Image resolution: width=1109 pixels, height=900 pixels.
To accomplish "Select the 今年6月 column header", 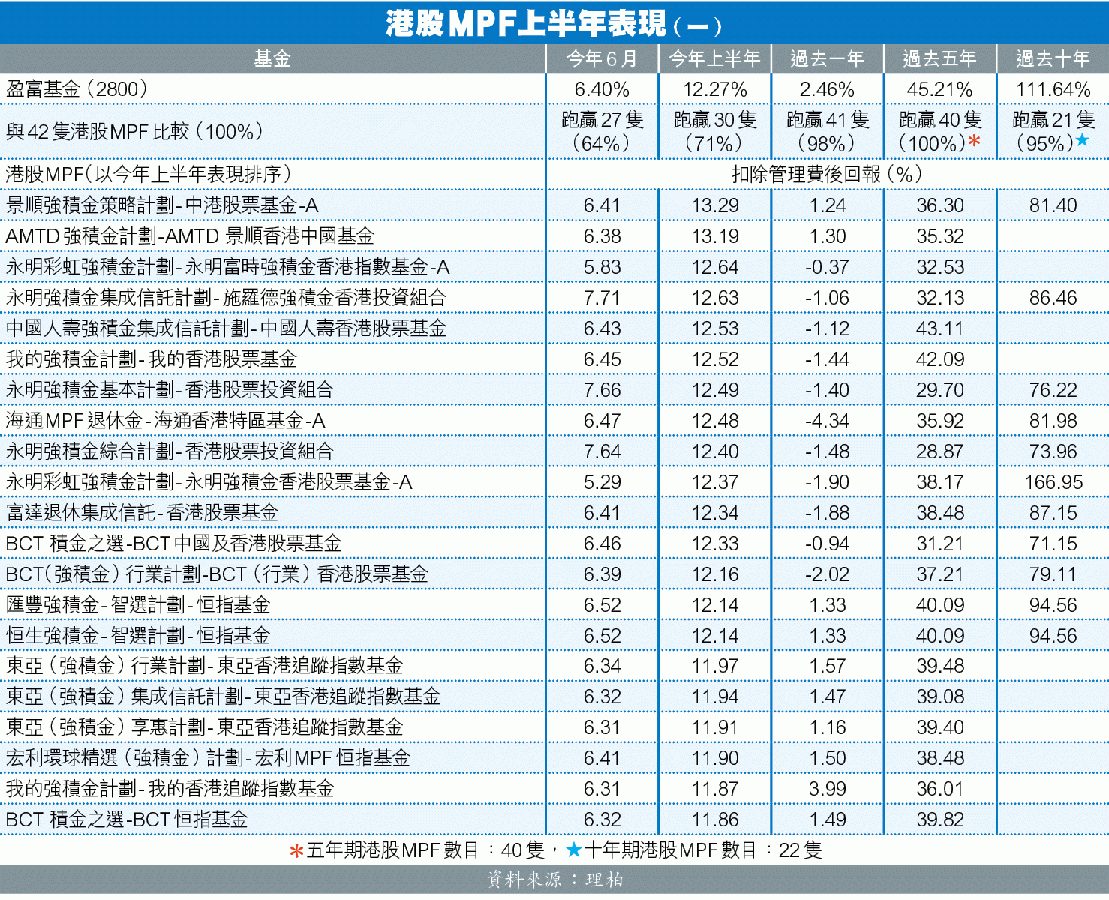I will pos(601,58).
